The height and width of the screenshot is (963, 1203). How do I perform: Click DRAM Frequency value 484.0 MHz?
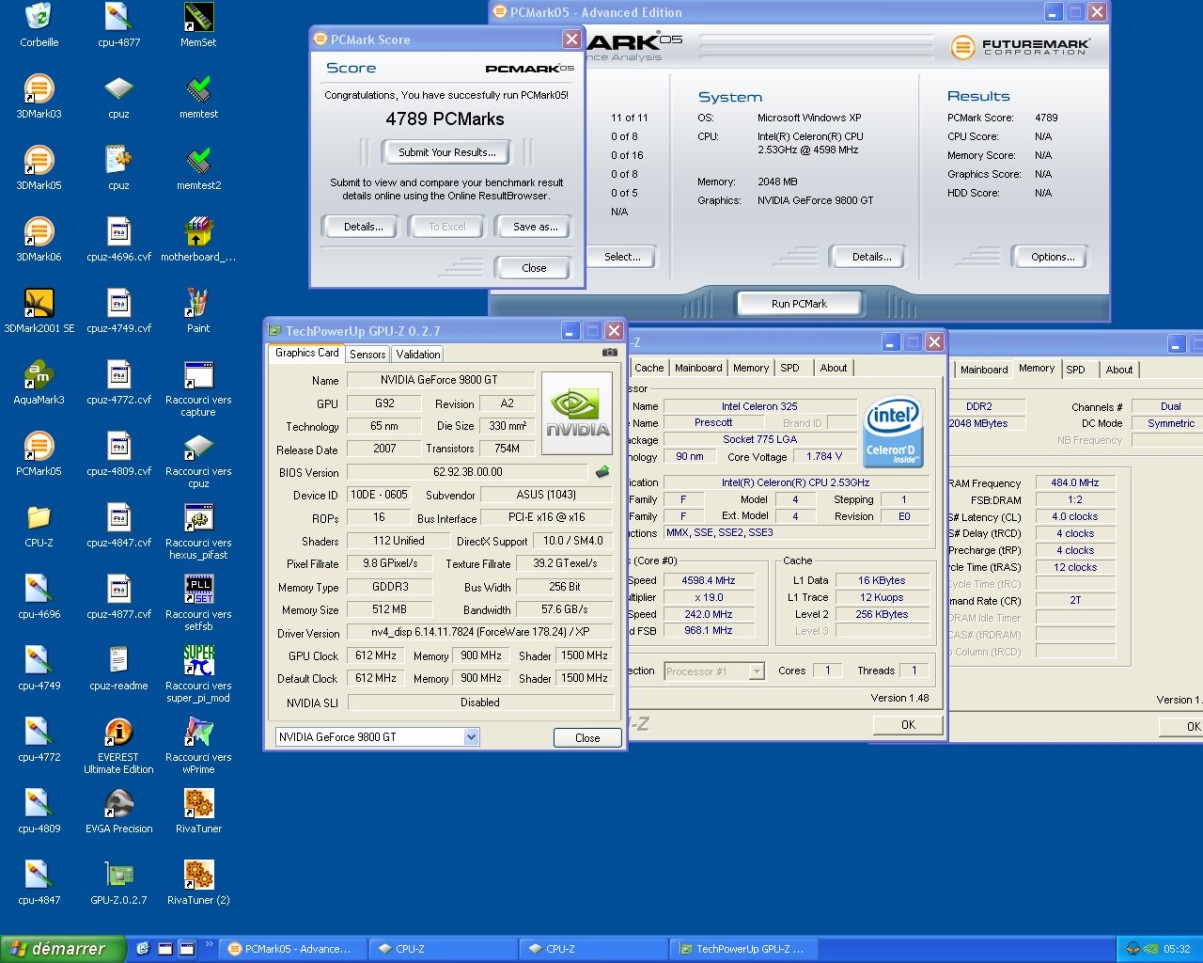(x=1075, y=483)
